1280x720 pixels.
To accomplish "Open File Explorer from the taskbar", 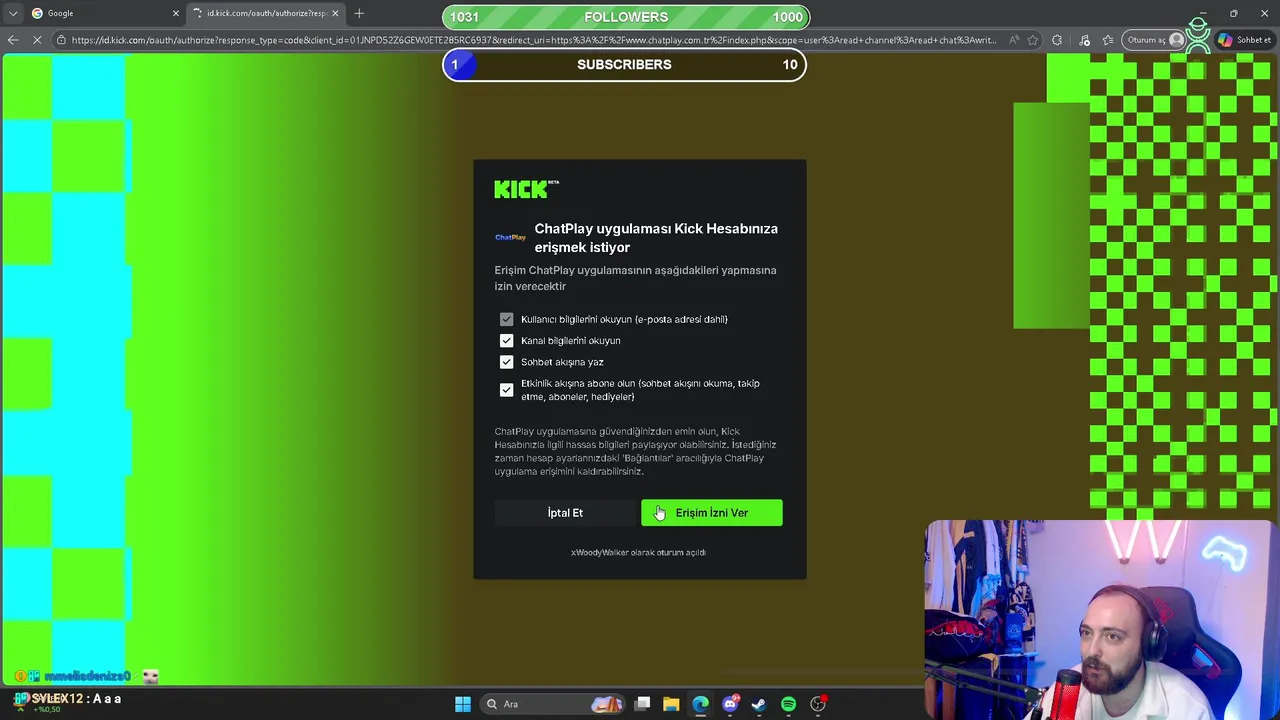I will (671, 704).
